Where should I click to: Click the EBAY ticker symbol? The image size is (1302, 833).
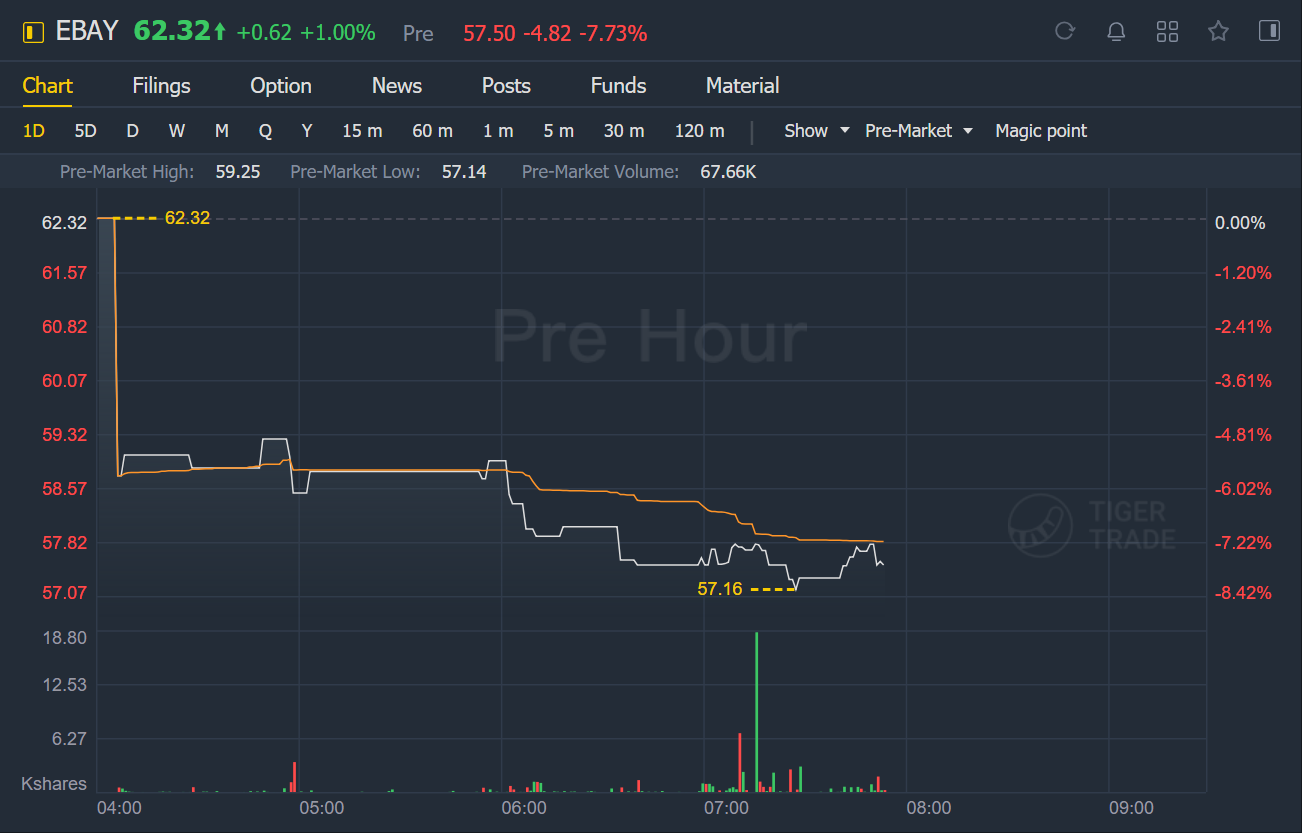(x=86, y=32)
